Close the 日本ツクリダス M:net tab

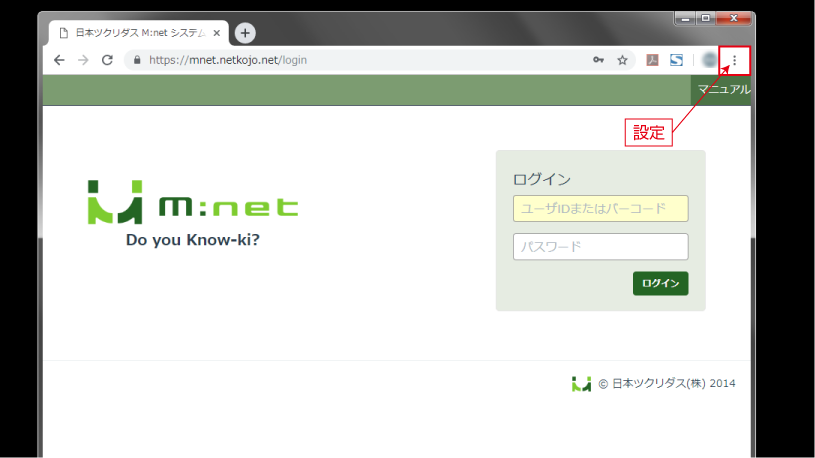(x=217, y=33)
